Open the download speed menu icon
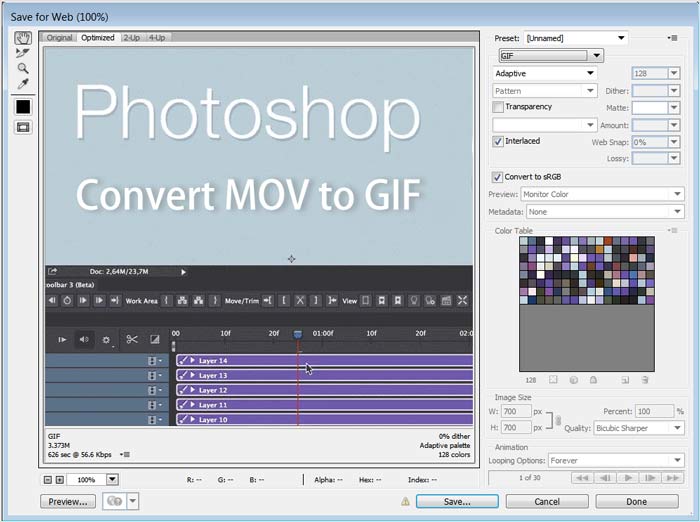700x522 pixels. 125,455
